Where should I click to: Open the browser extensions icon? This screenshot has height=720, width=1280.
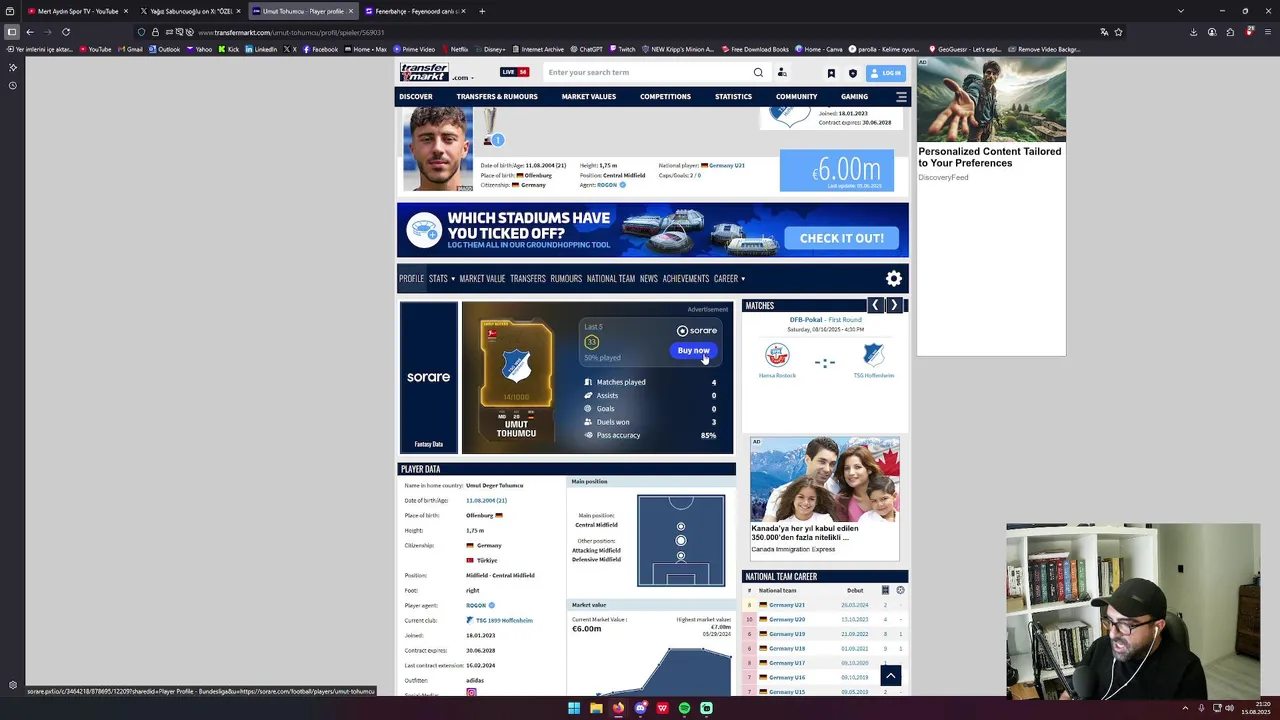(1230, 32)
